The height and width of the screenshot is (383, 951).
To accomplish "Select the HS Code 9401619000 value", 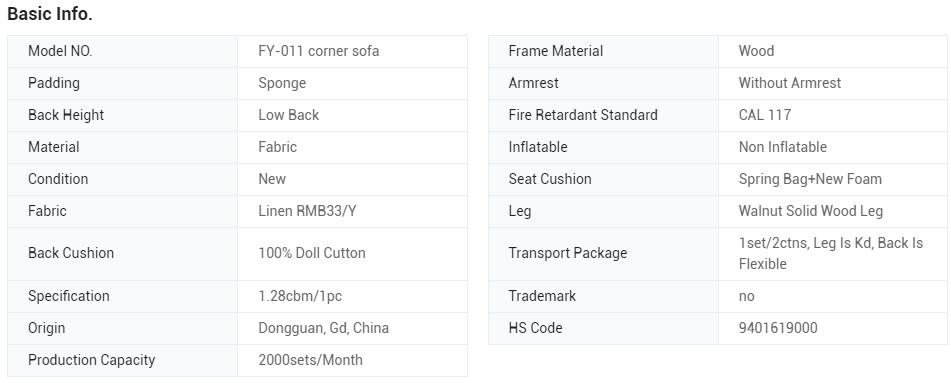I will click(778, 328).
